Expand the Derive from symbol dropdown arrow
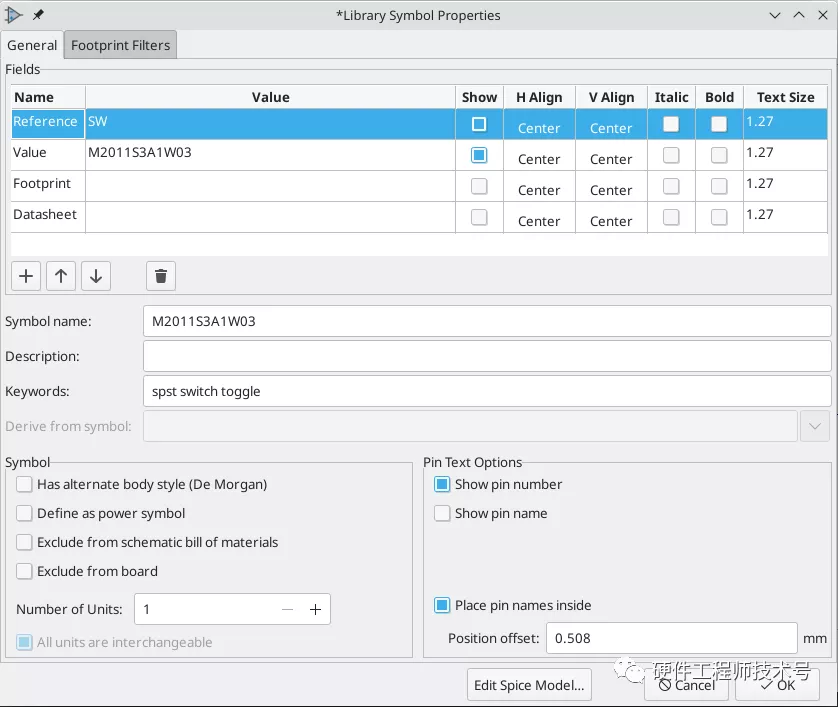The height and width of the screenshot is (707, 838). [814, 426]
